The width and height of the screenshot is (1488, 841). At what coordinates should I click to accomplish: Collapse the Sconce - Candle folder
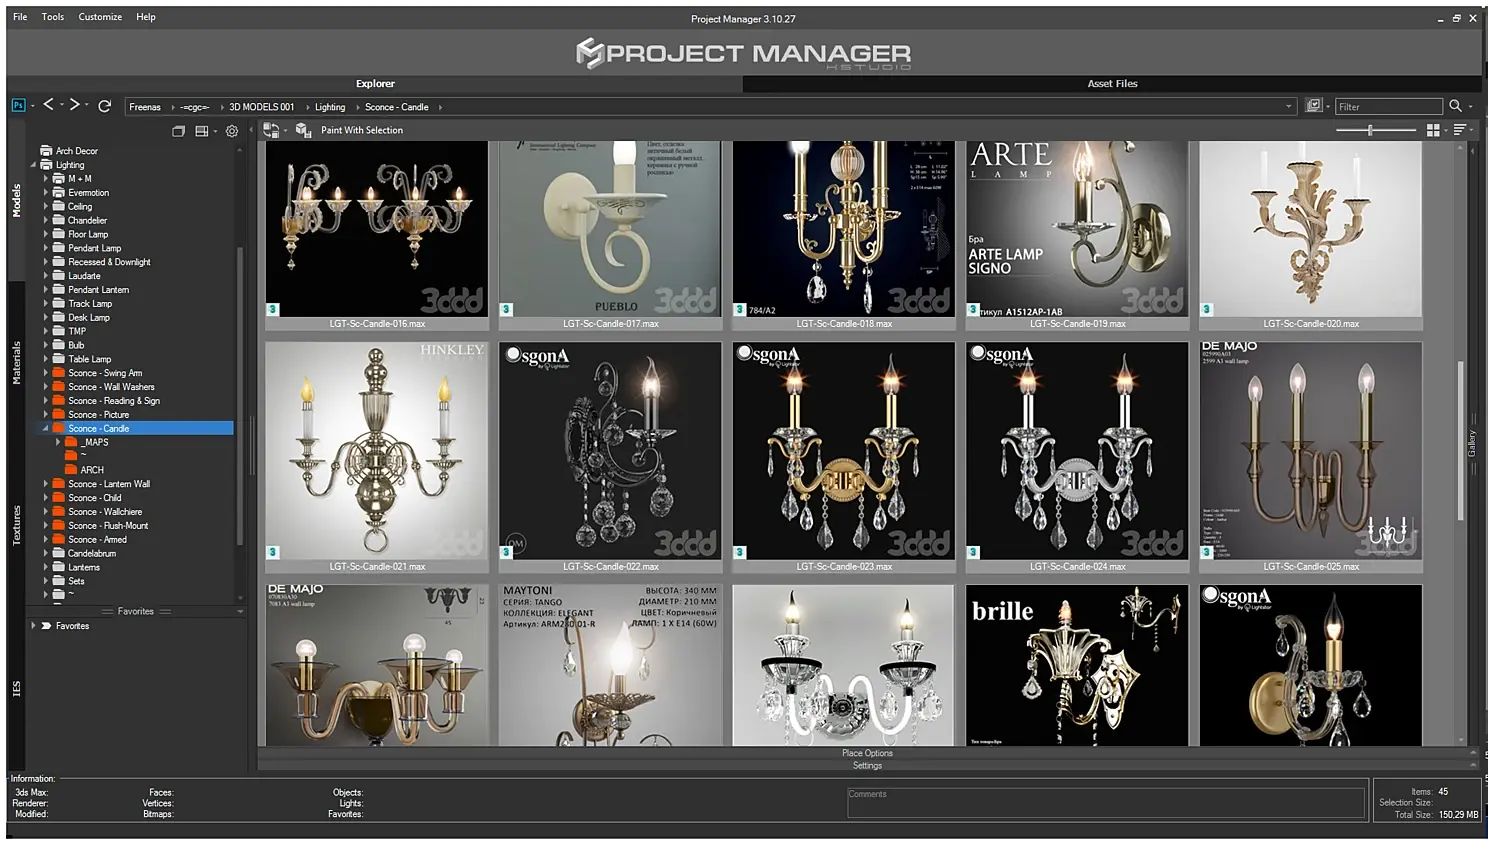pos(45,428)
